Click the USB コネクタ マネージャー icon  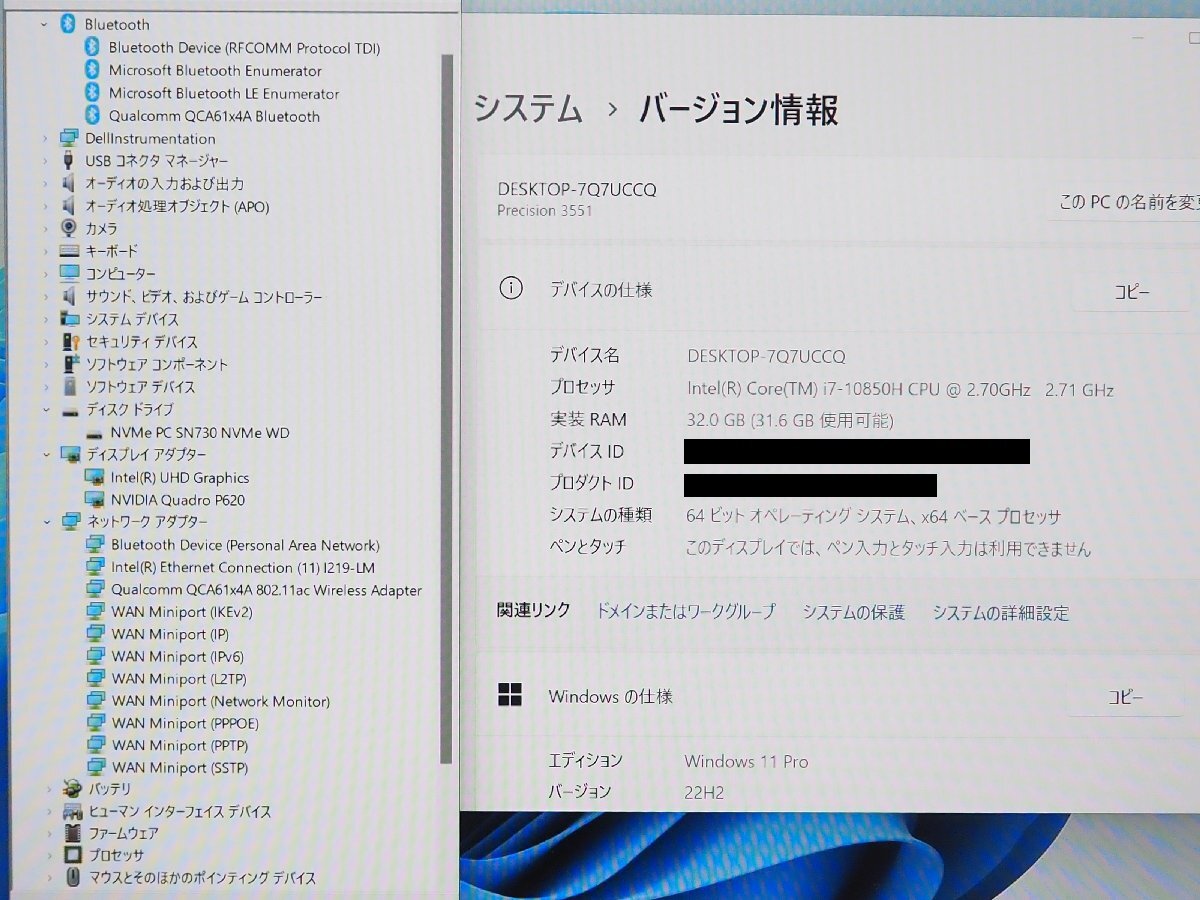68,161
